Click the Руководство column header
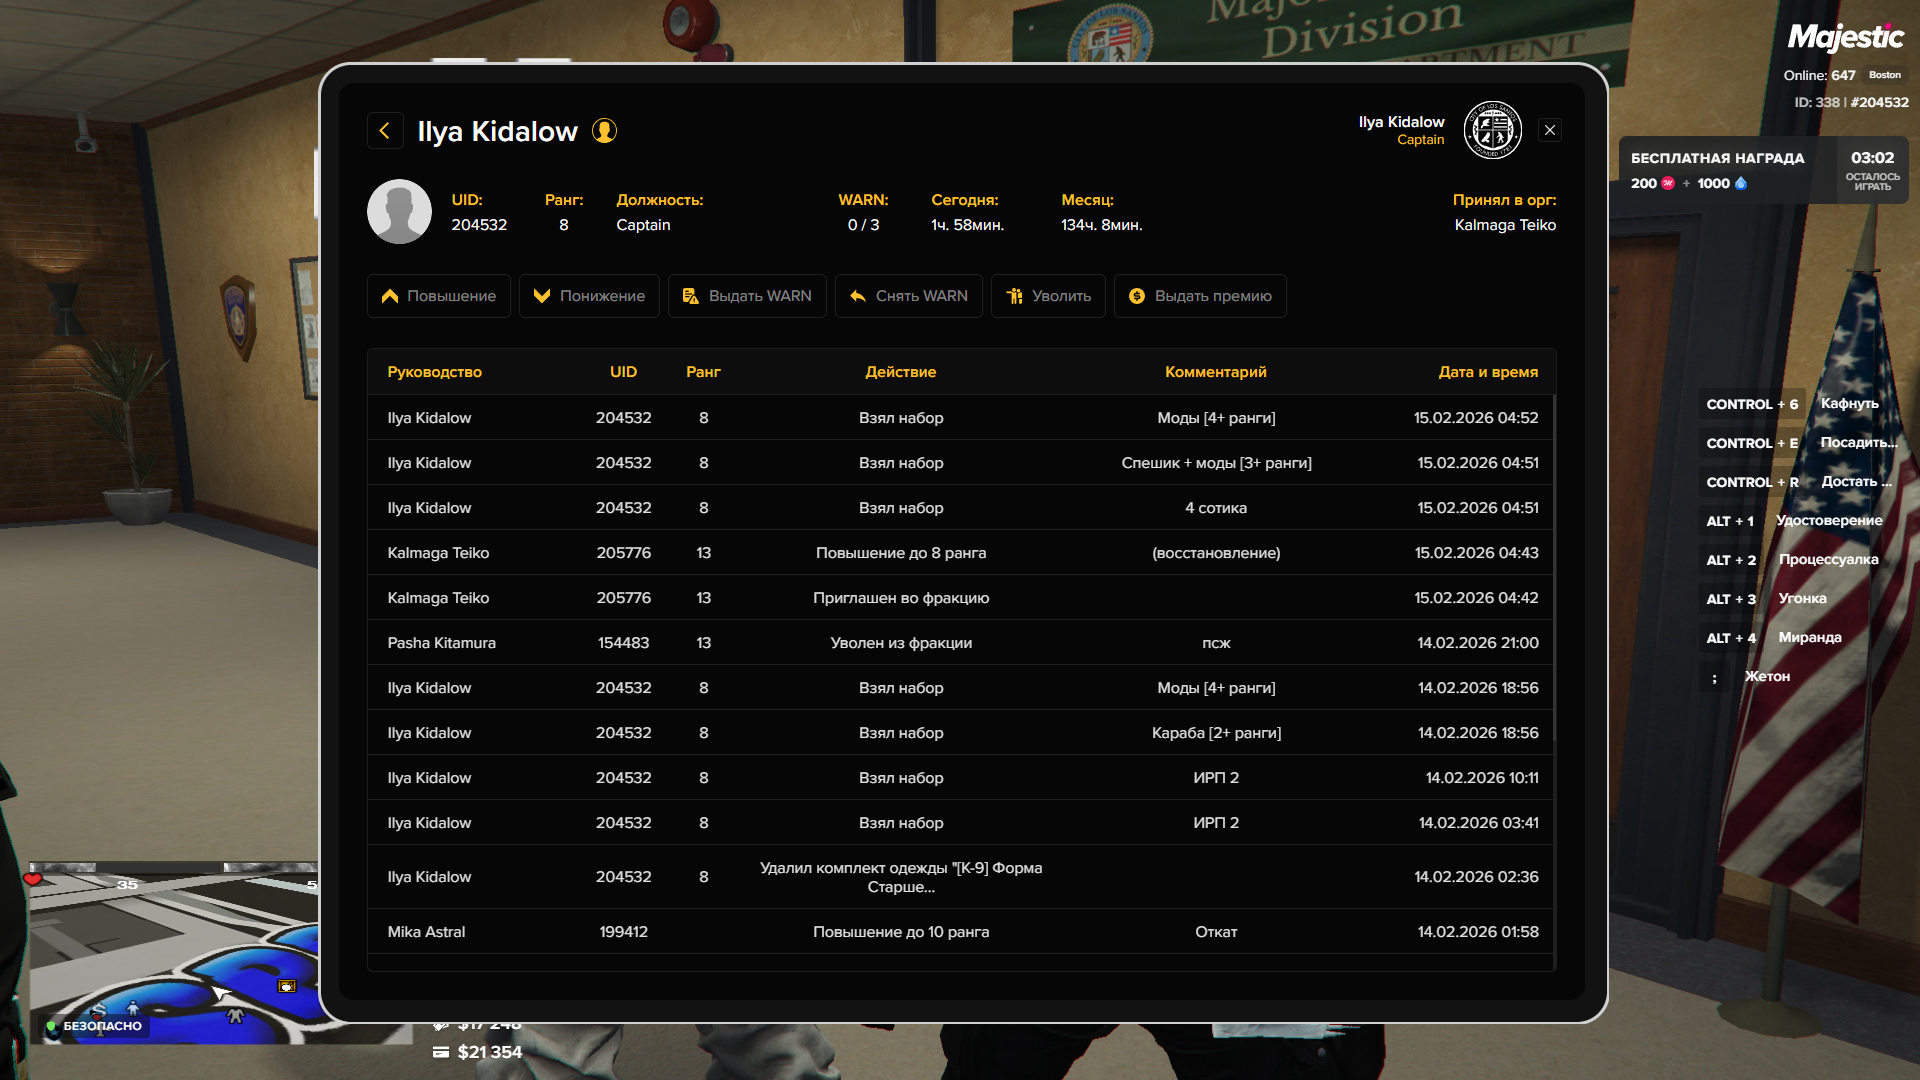Screen dimensions: 1920x1080 pos(434,372)
